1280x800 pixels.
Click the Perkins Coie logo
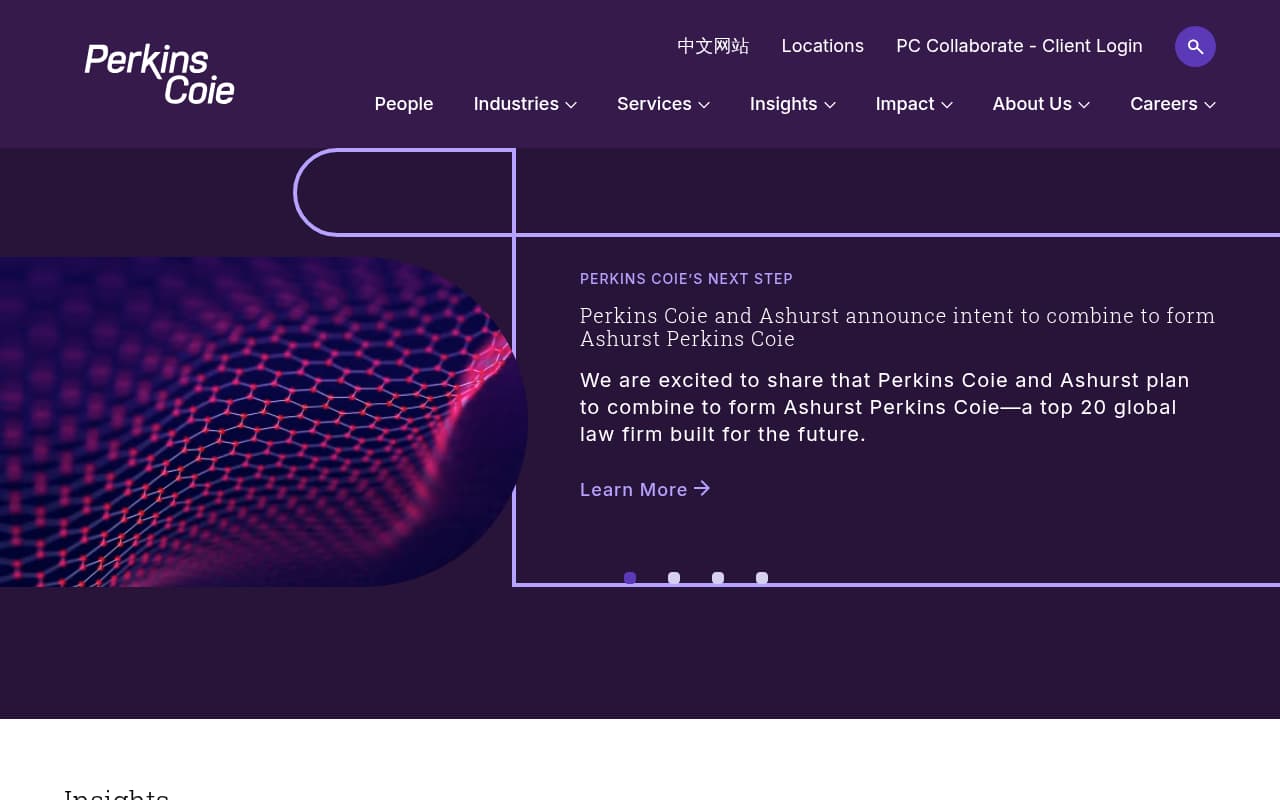159,73
